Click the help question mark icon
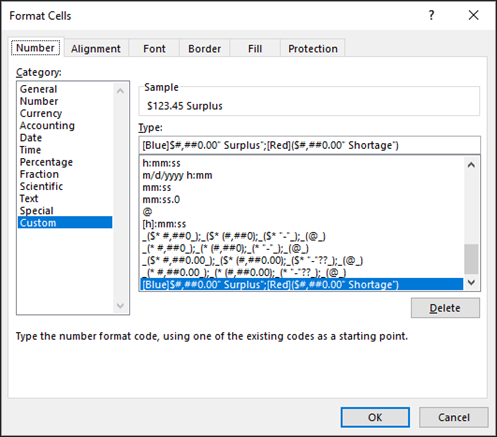497x437 pixels. pos(431,15)
